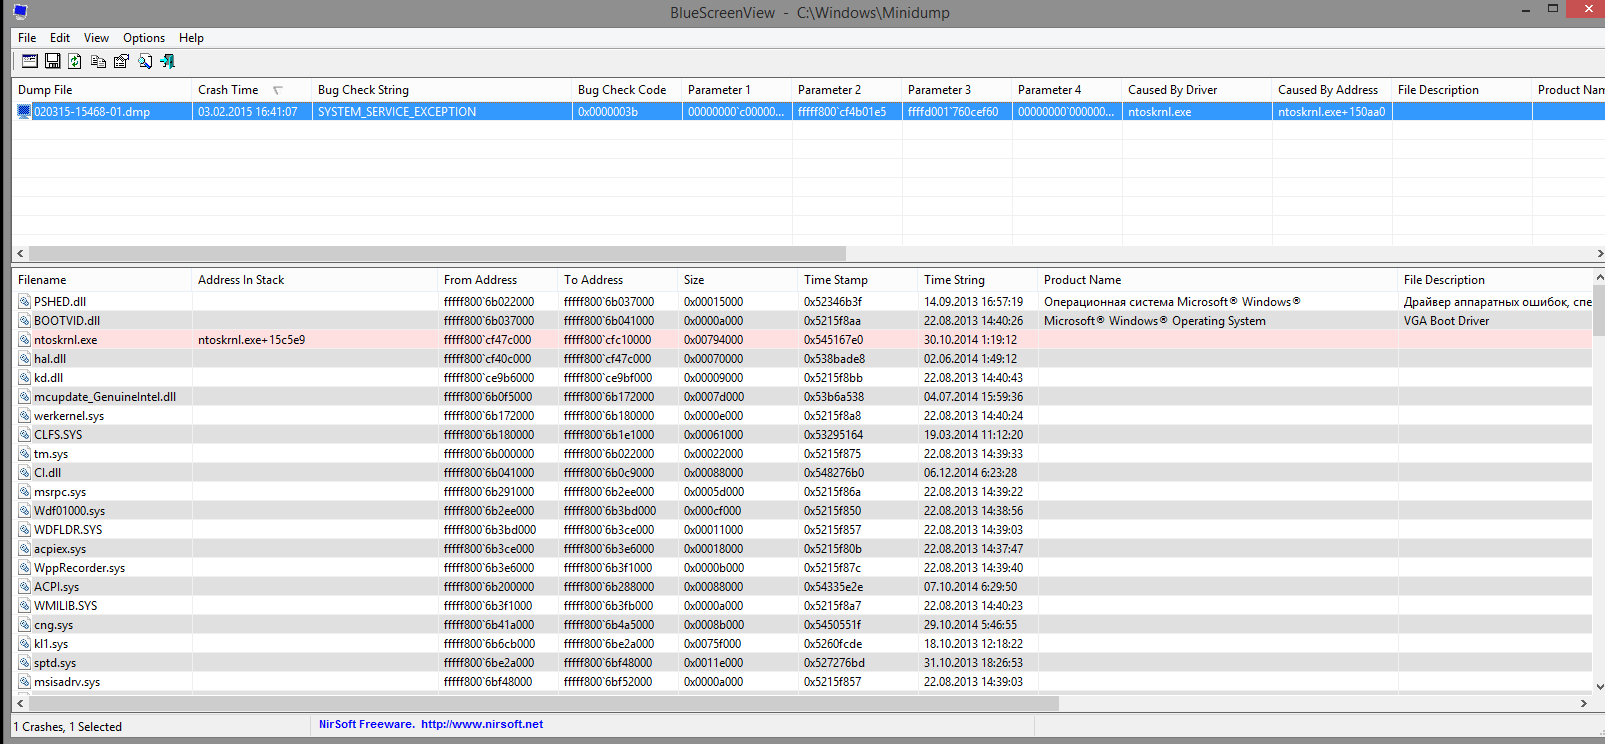
Task: Click the file icon next to msrpc.sys
Action: pos(24,492)
